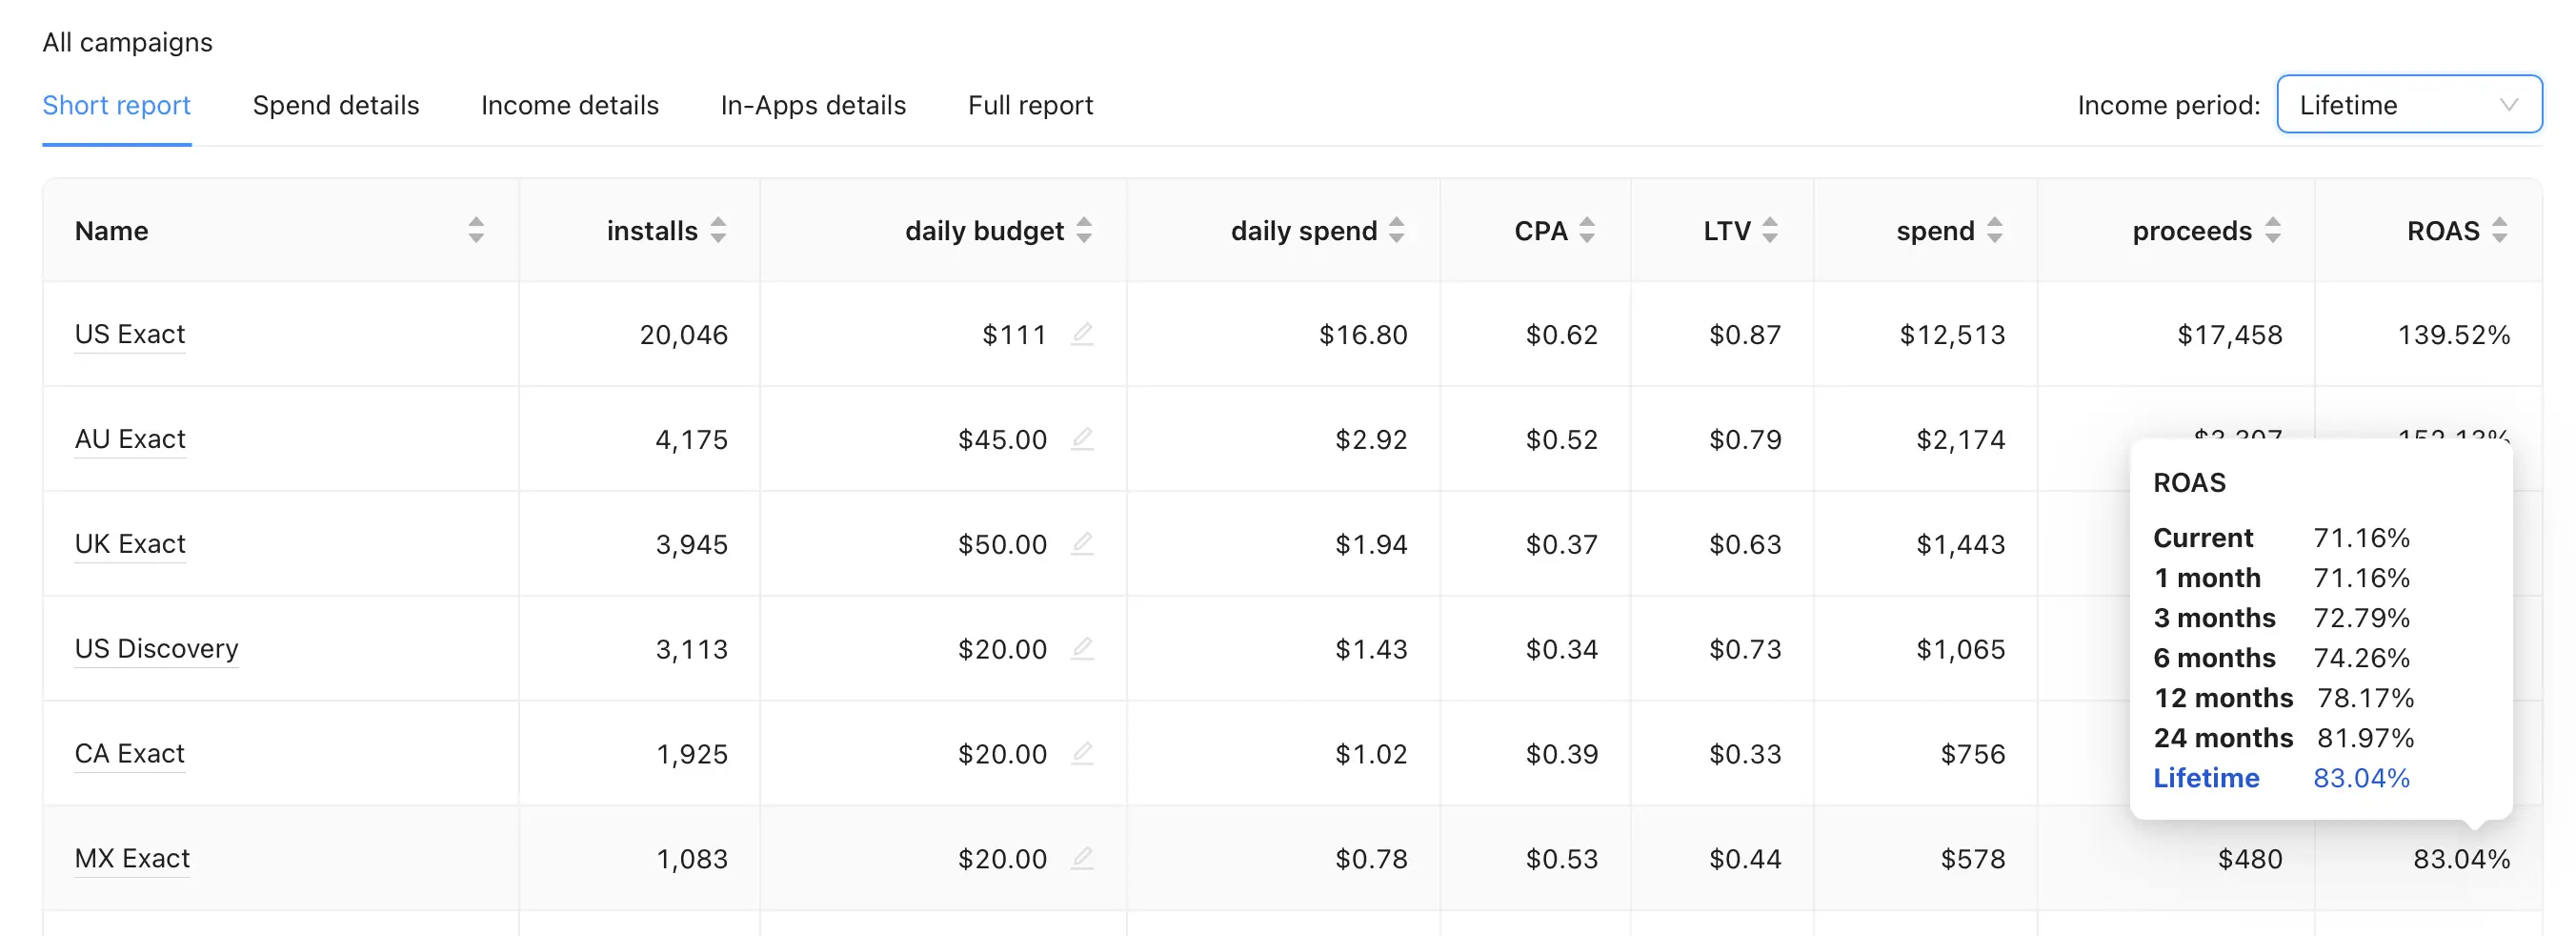
Task: Click the $12,513 spend value
Action: (x=1952, y=335)
